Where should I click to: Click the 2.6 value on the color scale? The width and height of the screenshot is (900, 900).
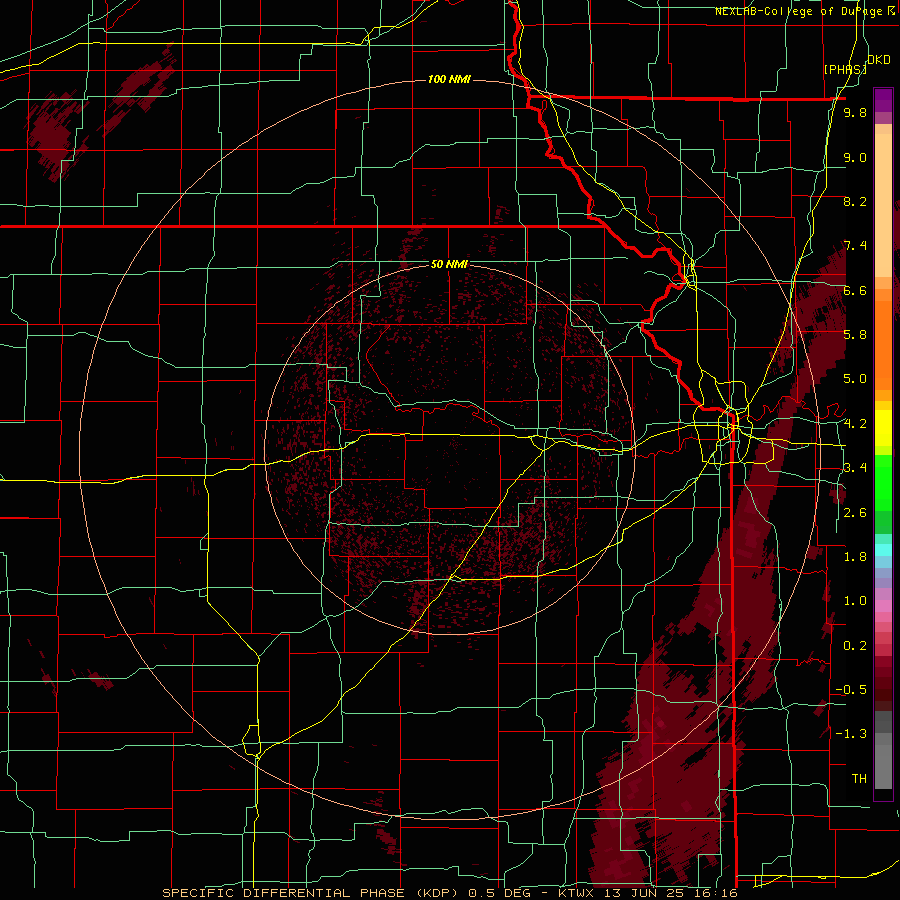(x=855, y=513)
